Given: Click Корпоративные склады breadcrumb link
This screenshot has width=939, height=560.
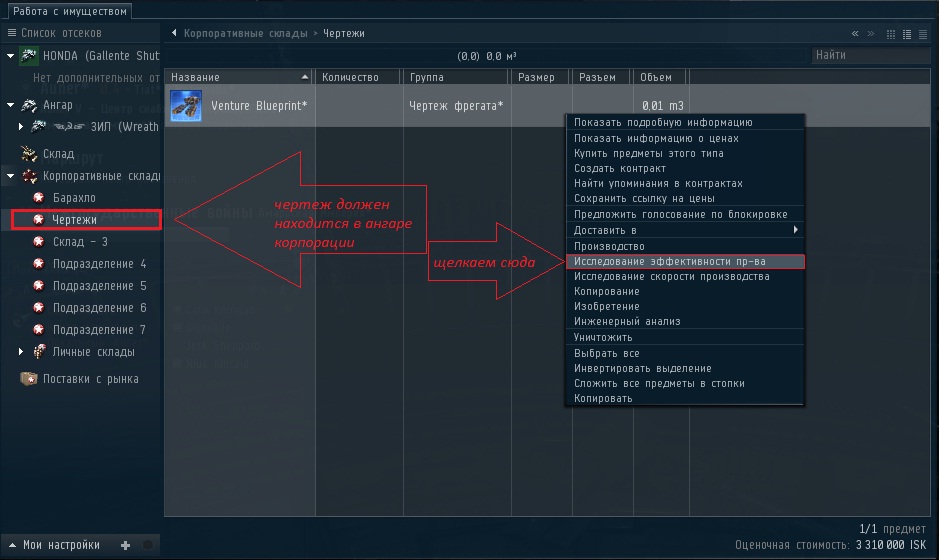Looking at the screenshot, I should [246, 34].
